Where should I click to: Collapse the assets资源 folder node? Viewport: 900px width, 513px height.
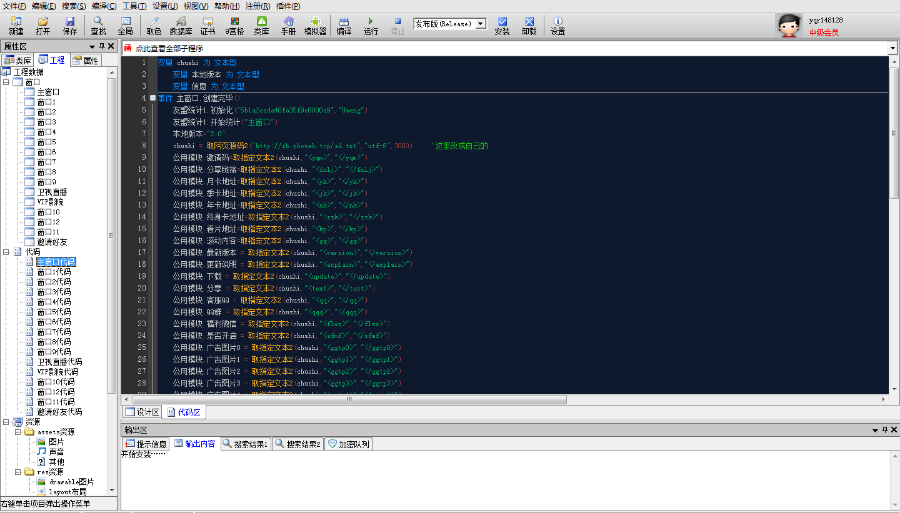(18, 432)
